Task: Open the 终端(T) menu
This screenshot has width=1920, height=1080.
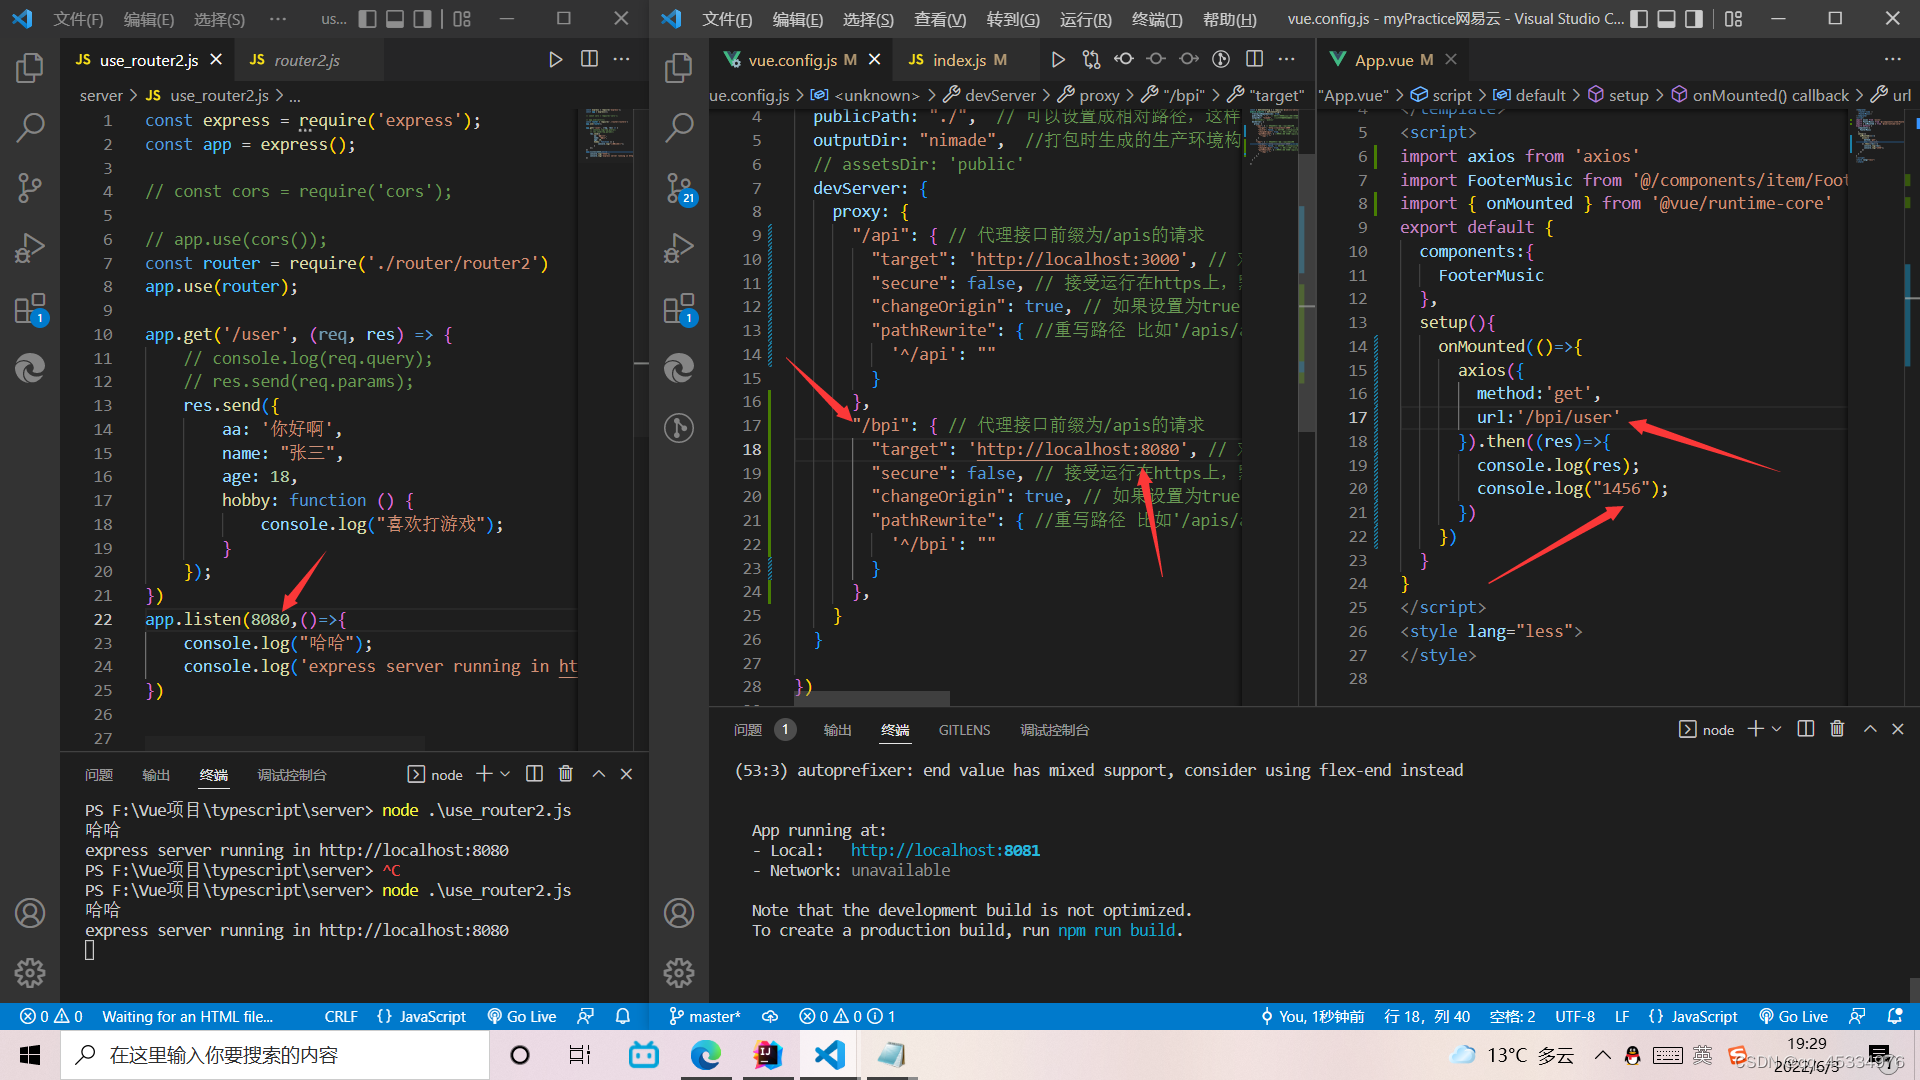Action: tap(1156, 19)
